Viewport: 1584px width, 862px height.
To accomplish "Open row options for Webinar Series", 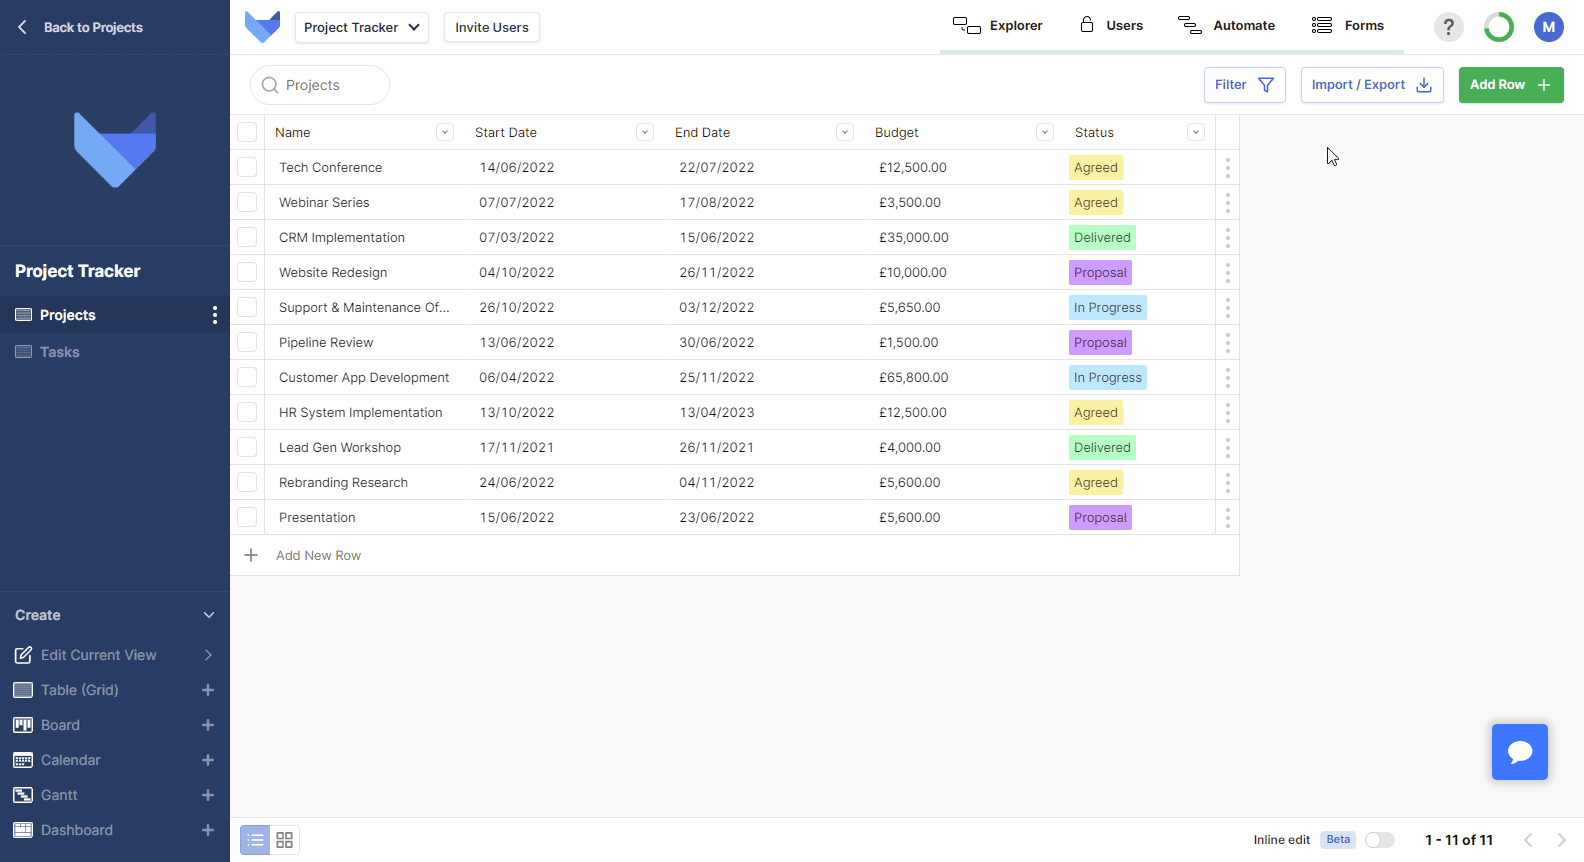I will point(1227,202).
